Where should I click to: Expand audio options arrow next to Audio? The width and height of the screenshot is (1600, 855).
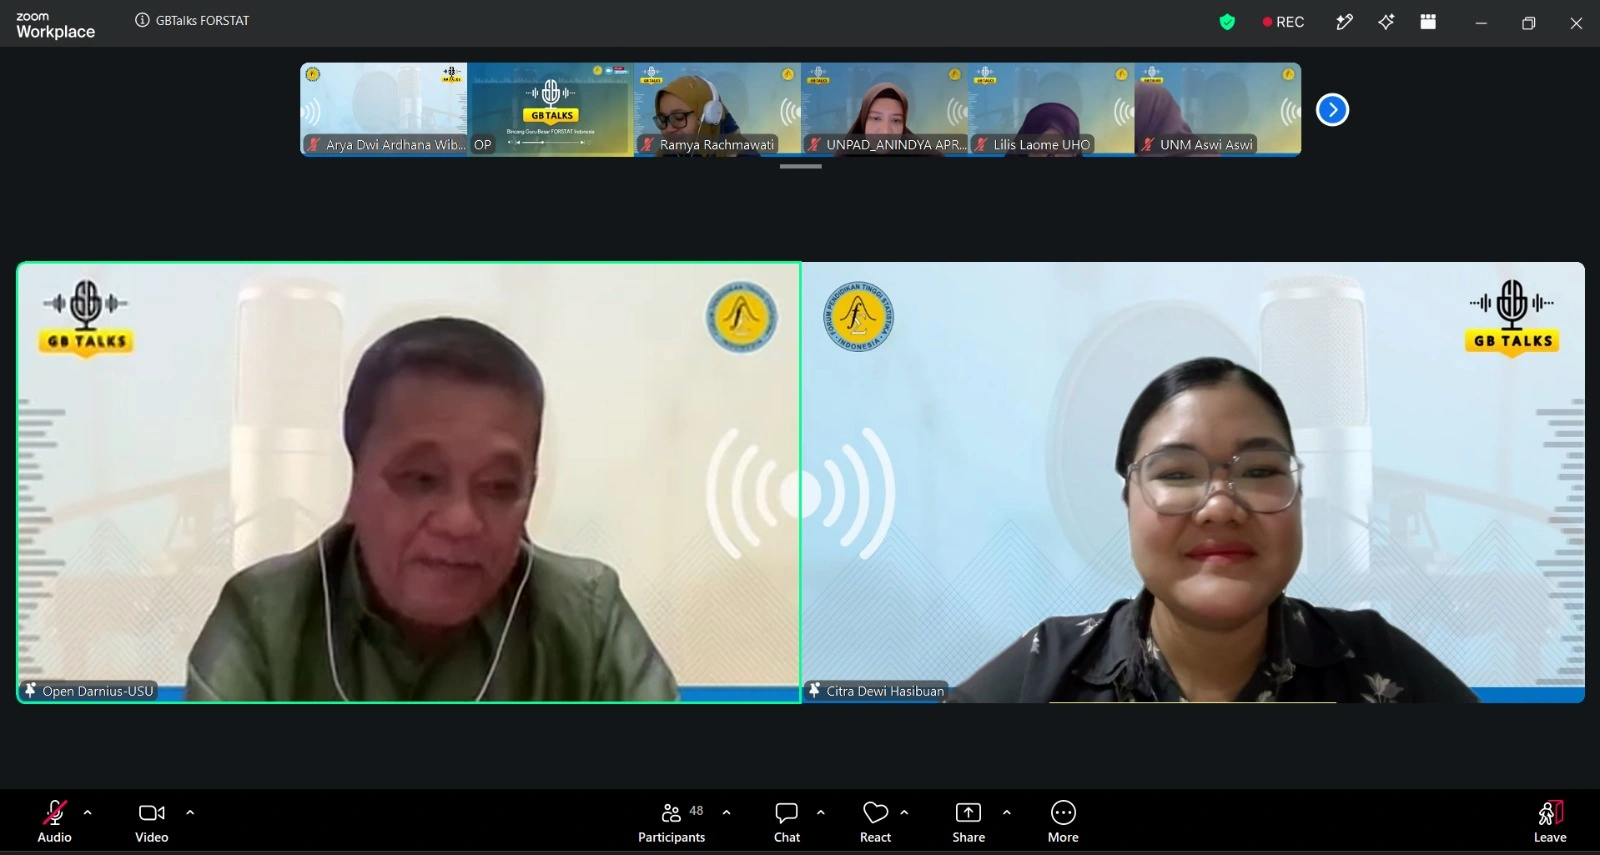[88, 812]
